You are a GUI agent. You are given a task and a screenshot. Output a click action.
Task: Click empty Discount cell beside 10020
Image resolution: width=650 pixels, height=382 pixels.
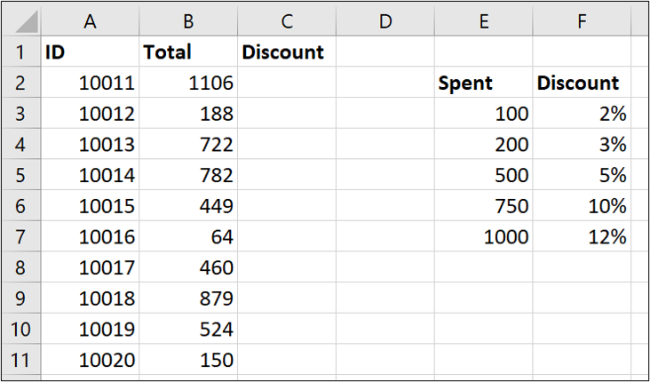pos(287,359)
